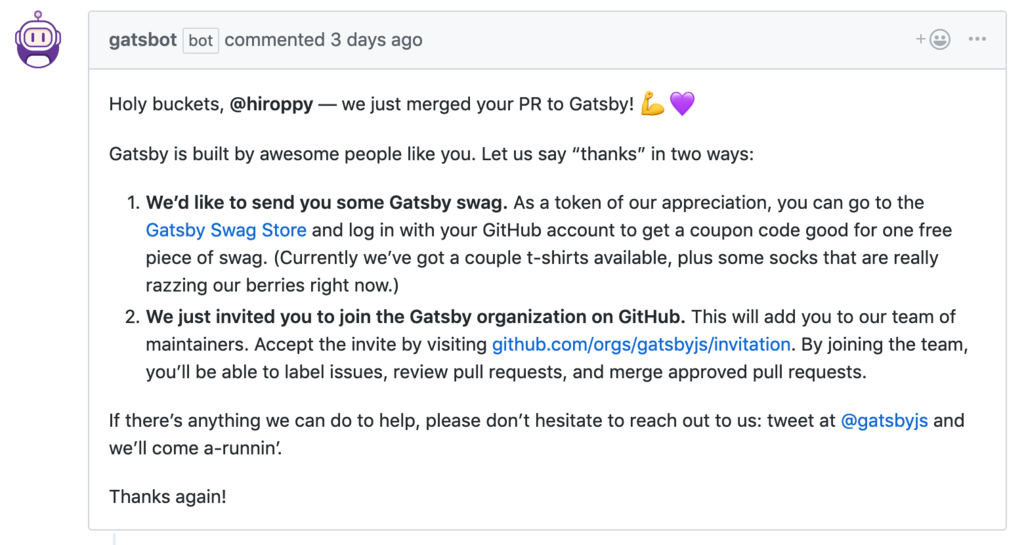Click the plus sign beside the reaction smiley

tap(920, 39)
